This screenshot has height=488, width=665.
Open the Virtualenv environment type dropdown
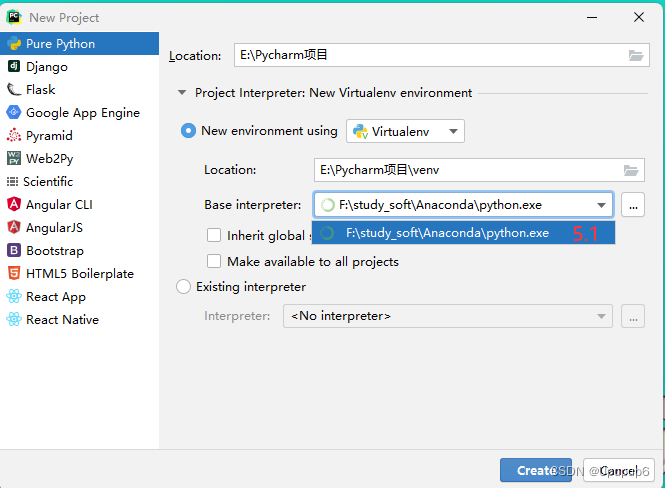point(405,131)
